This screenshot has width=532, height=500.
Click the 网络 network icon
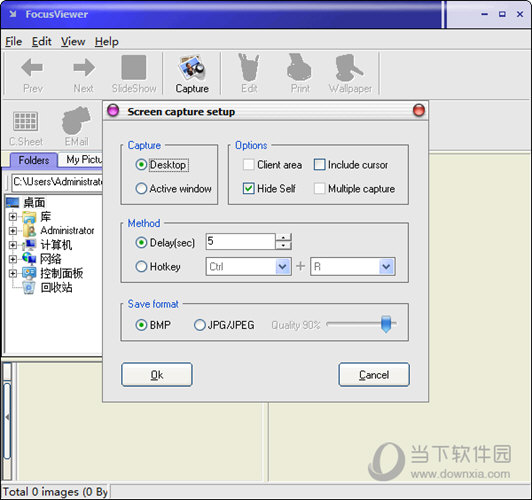(29, 259)
